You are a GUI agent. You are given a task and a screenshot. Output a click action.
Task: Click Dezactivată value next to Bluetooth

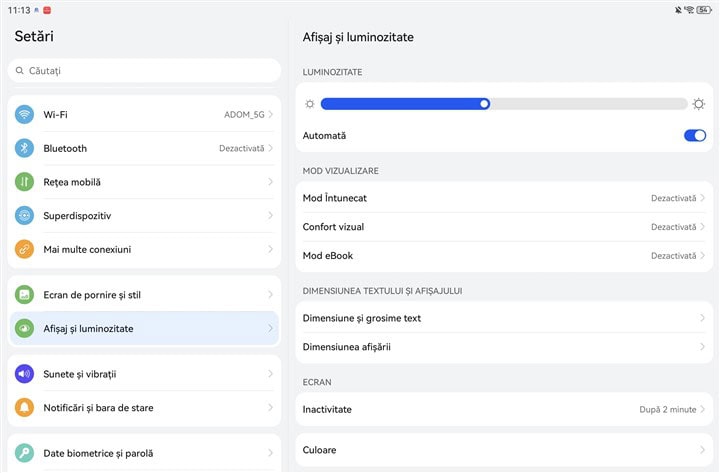click(x=242, y=148)
